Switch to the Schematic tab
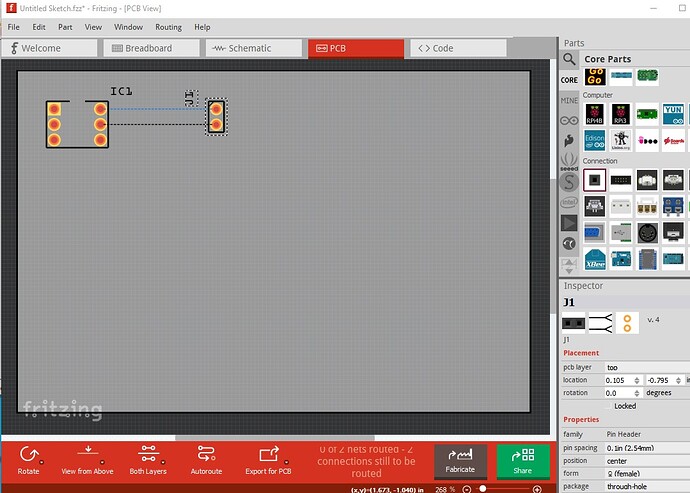 point(253,48)
